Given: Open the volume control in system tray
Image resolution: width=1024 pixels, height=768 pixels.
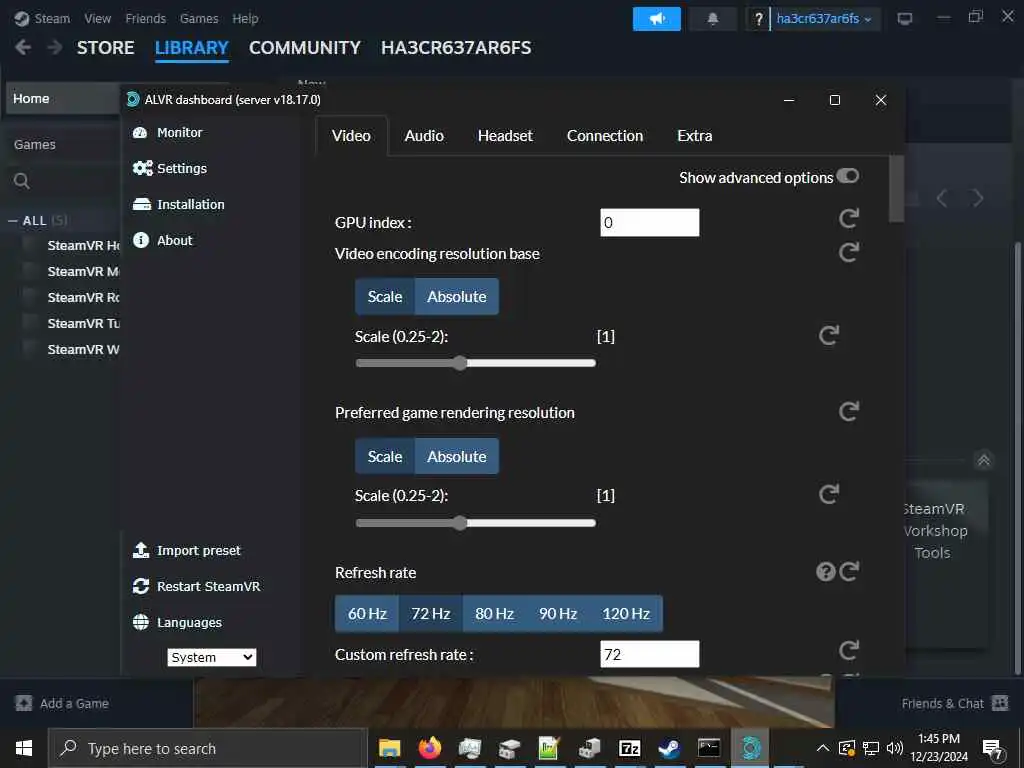Looking at the screenshot, I should (x=895, y=748).
